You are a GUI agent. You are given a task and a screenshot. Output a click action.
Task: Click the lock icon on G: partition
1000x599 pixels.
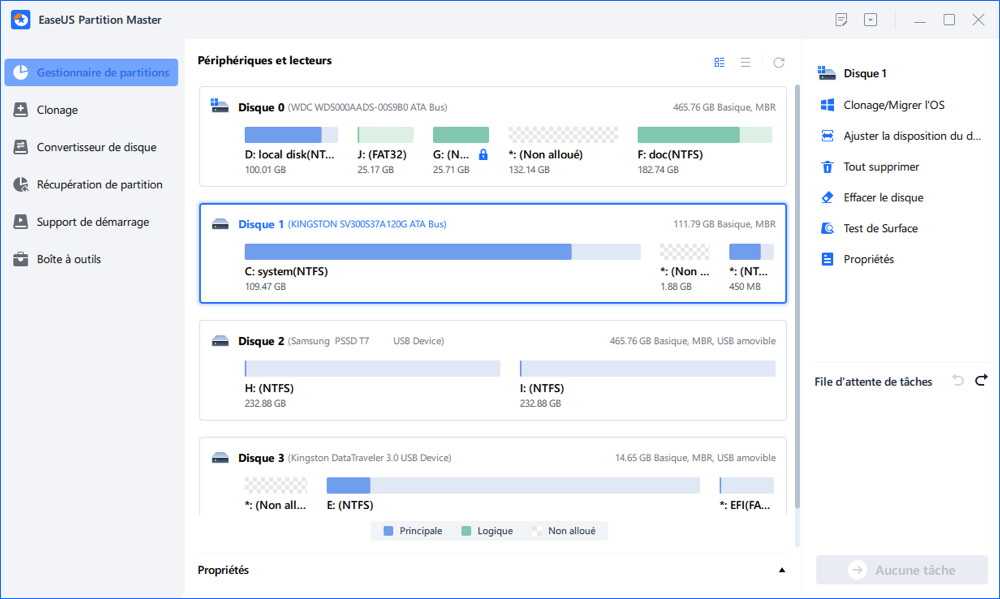click(483, 154)
